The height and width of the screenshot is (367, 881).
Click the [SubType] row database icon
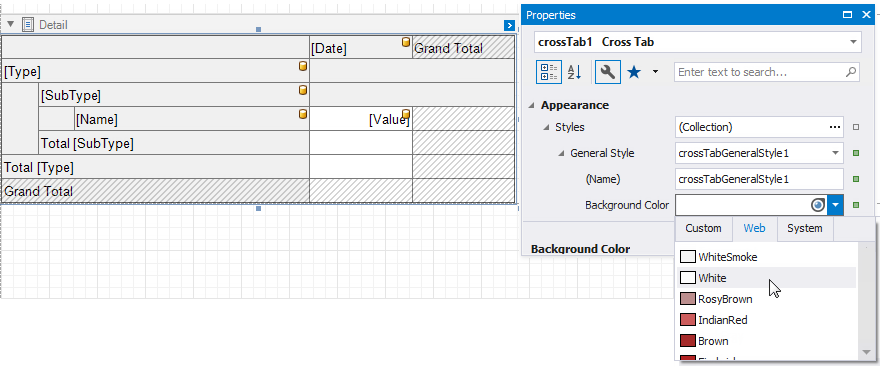303,90
